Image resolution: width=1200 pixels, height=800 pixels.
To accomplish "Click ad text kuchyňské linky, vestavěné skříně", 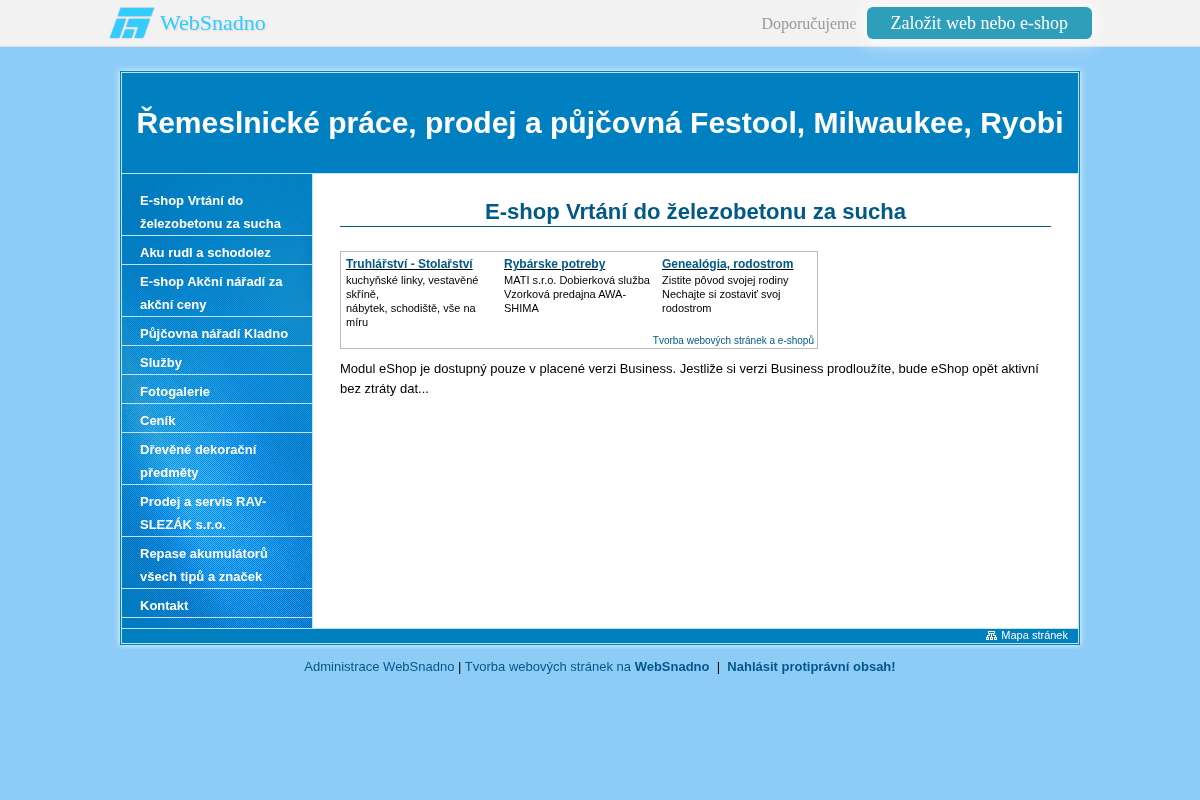I will coord(412,287).
